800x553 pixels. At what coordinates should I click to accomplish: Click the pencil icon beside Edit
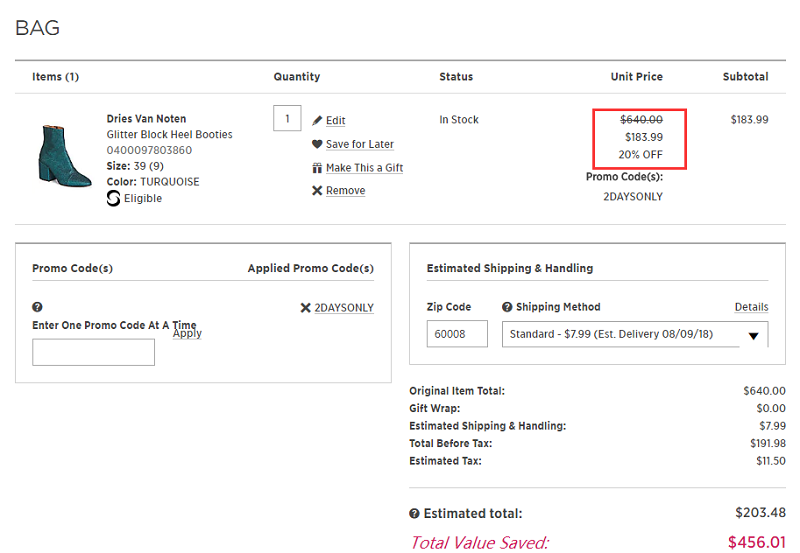[317, 120]
